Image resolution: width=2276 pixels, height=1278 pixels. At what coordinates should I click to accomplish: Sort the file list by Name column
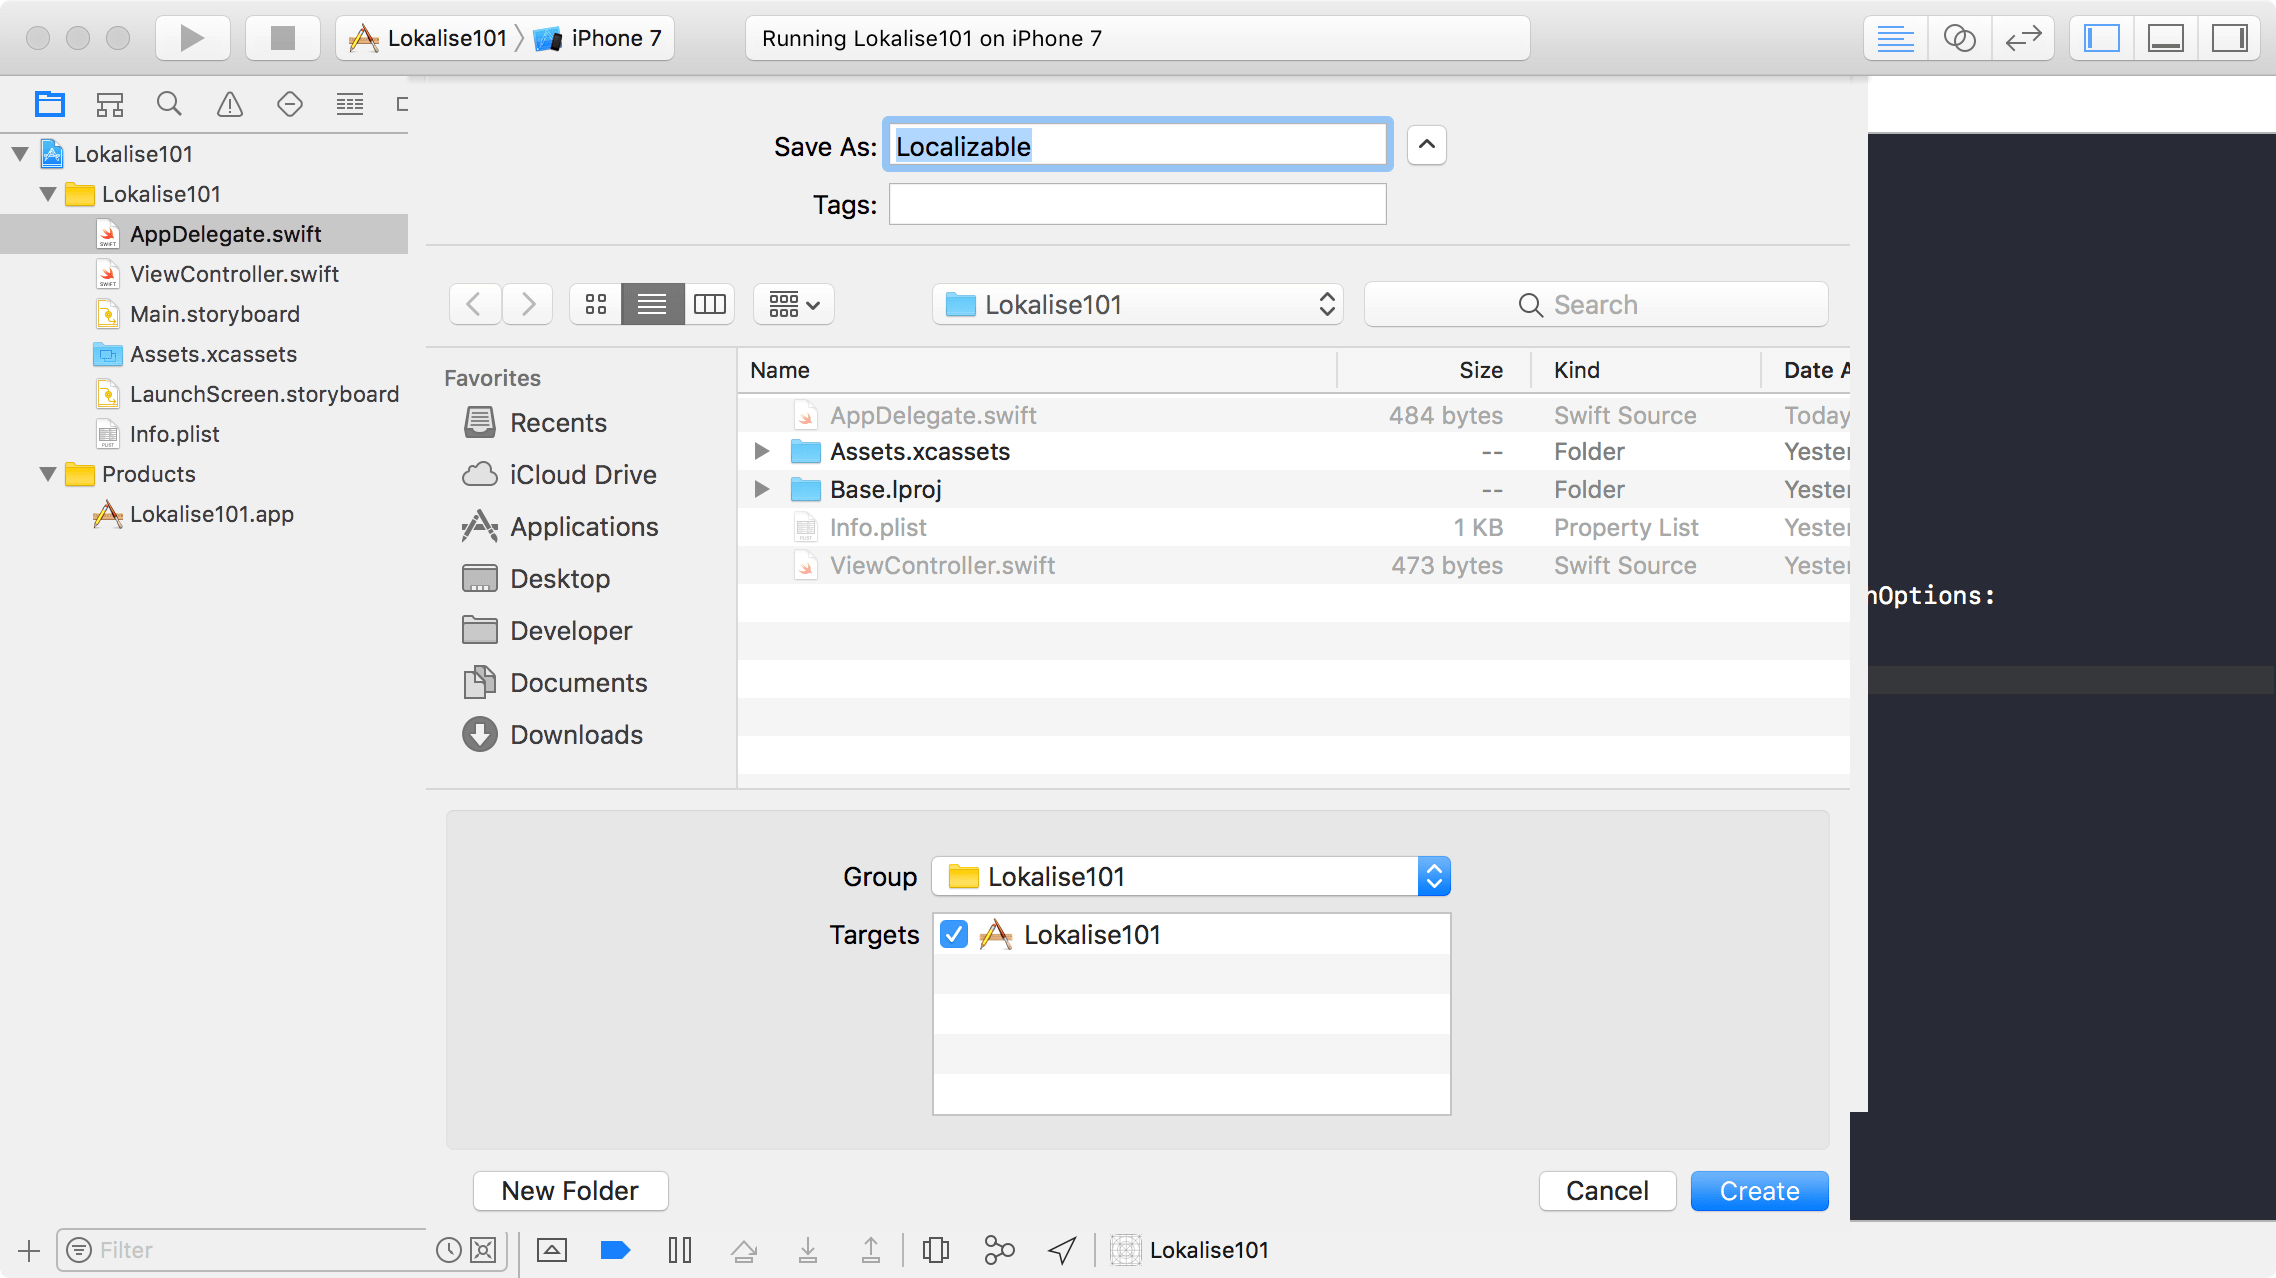(1037, 370)
